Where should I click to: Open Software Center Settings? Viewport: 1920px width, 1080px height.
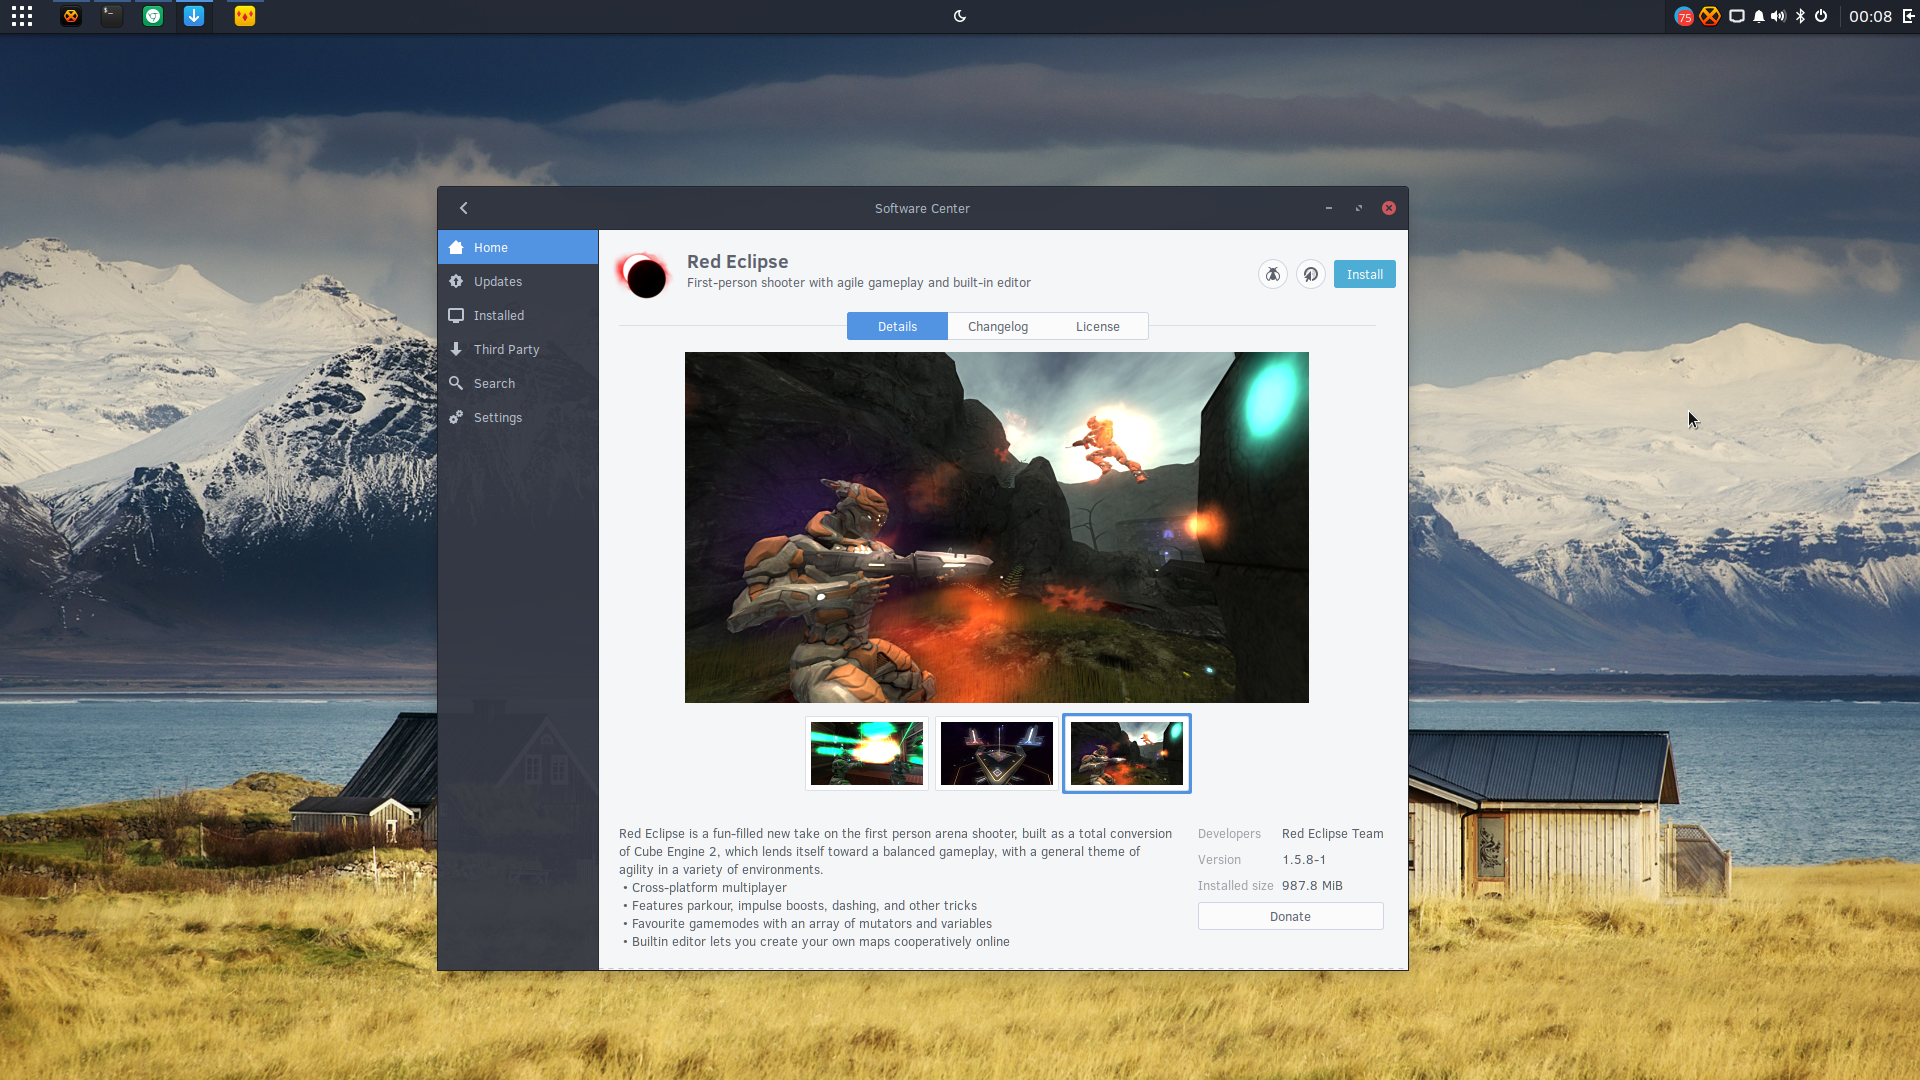pyautogui.click(x=518, y=417)
